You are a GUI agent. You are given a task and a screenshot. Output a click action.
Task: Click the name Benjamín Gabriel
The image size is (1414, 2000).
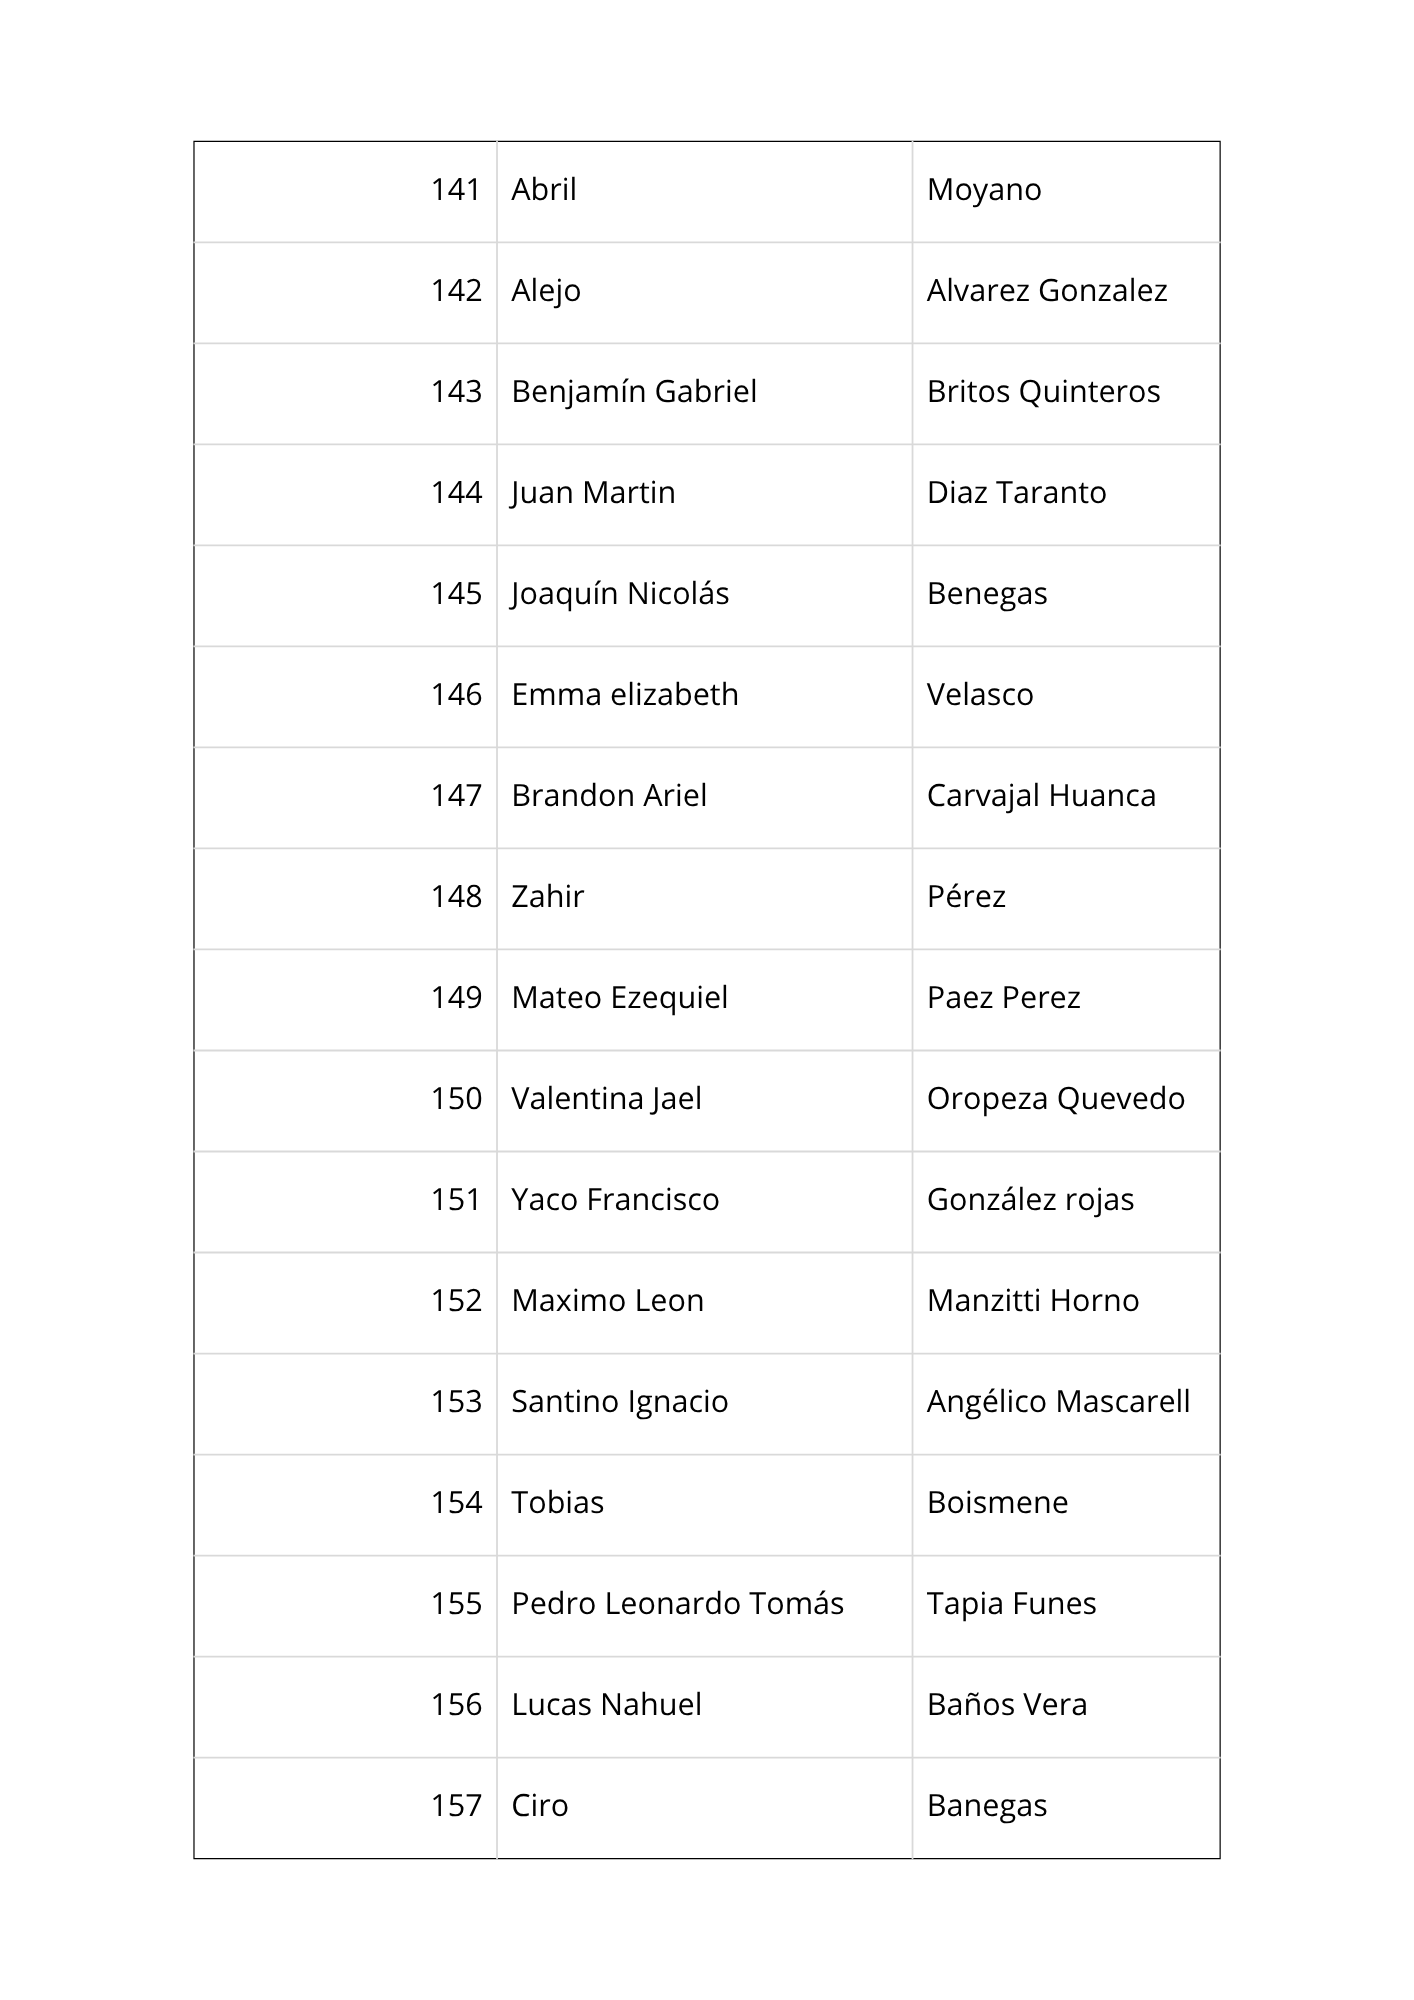click(634, 392)
